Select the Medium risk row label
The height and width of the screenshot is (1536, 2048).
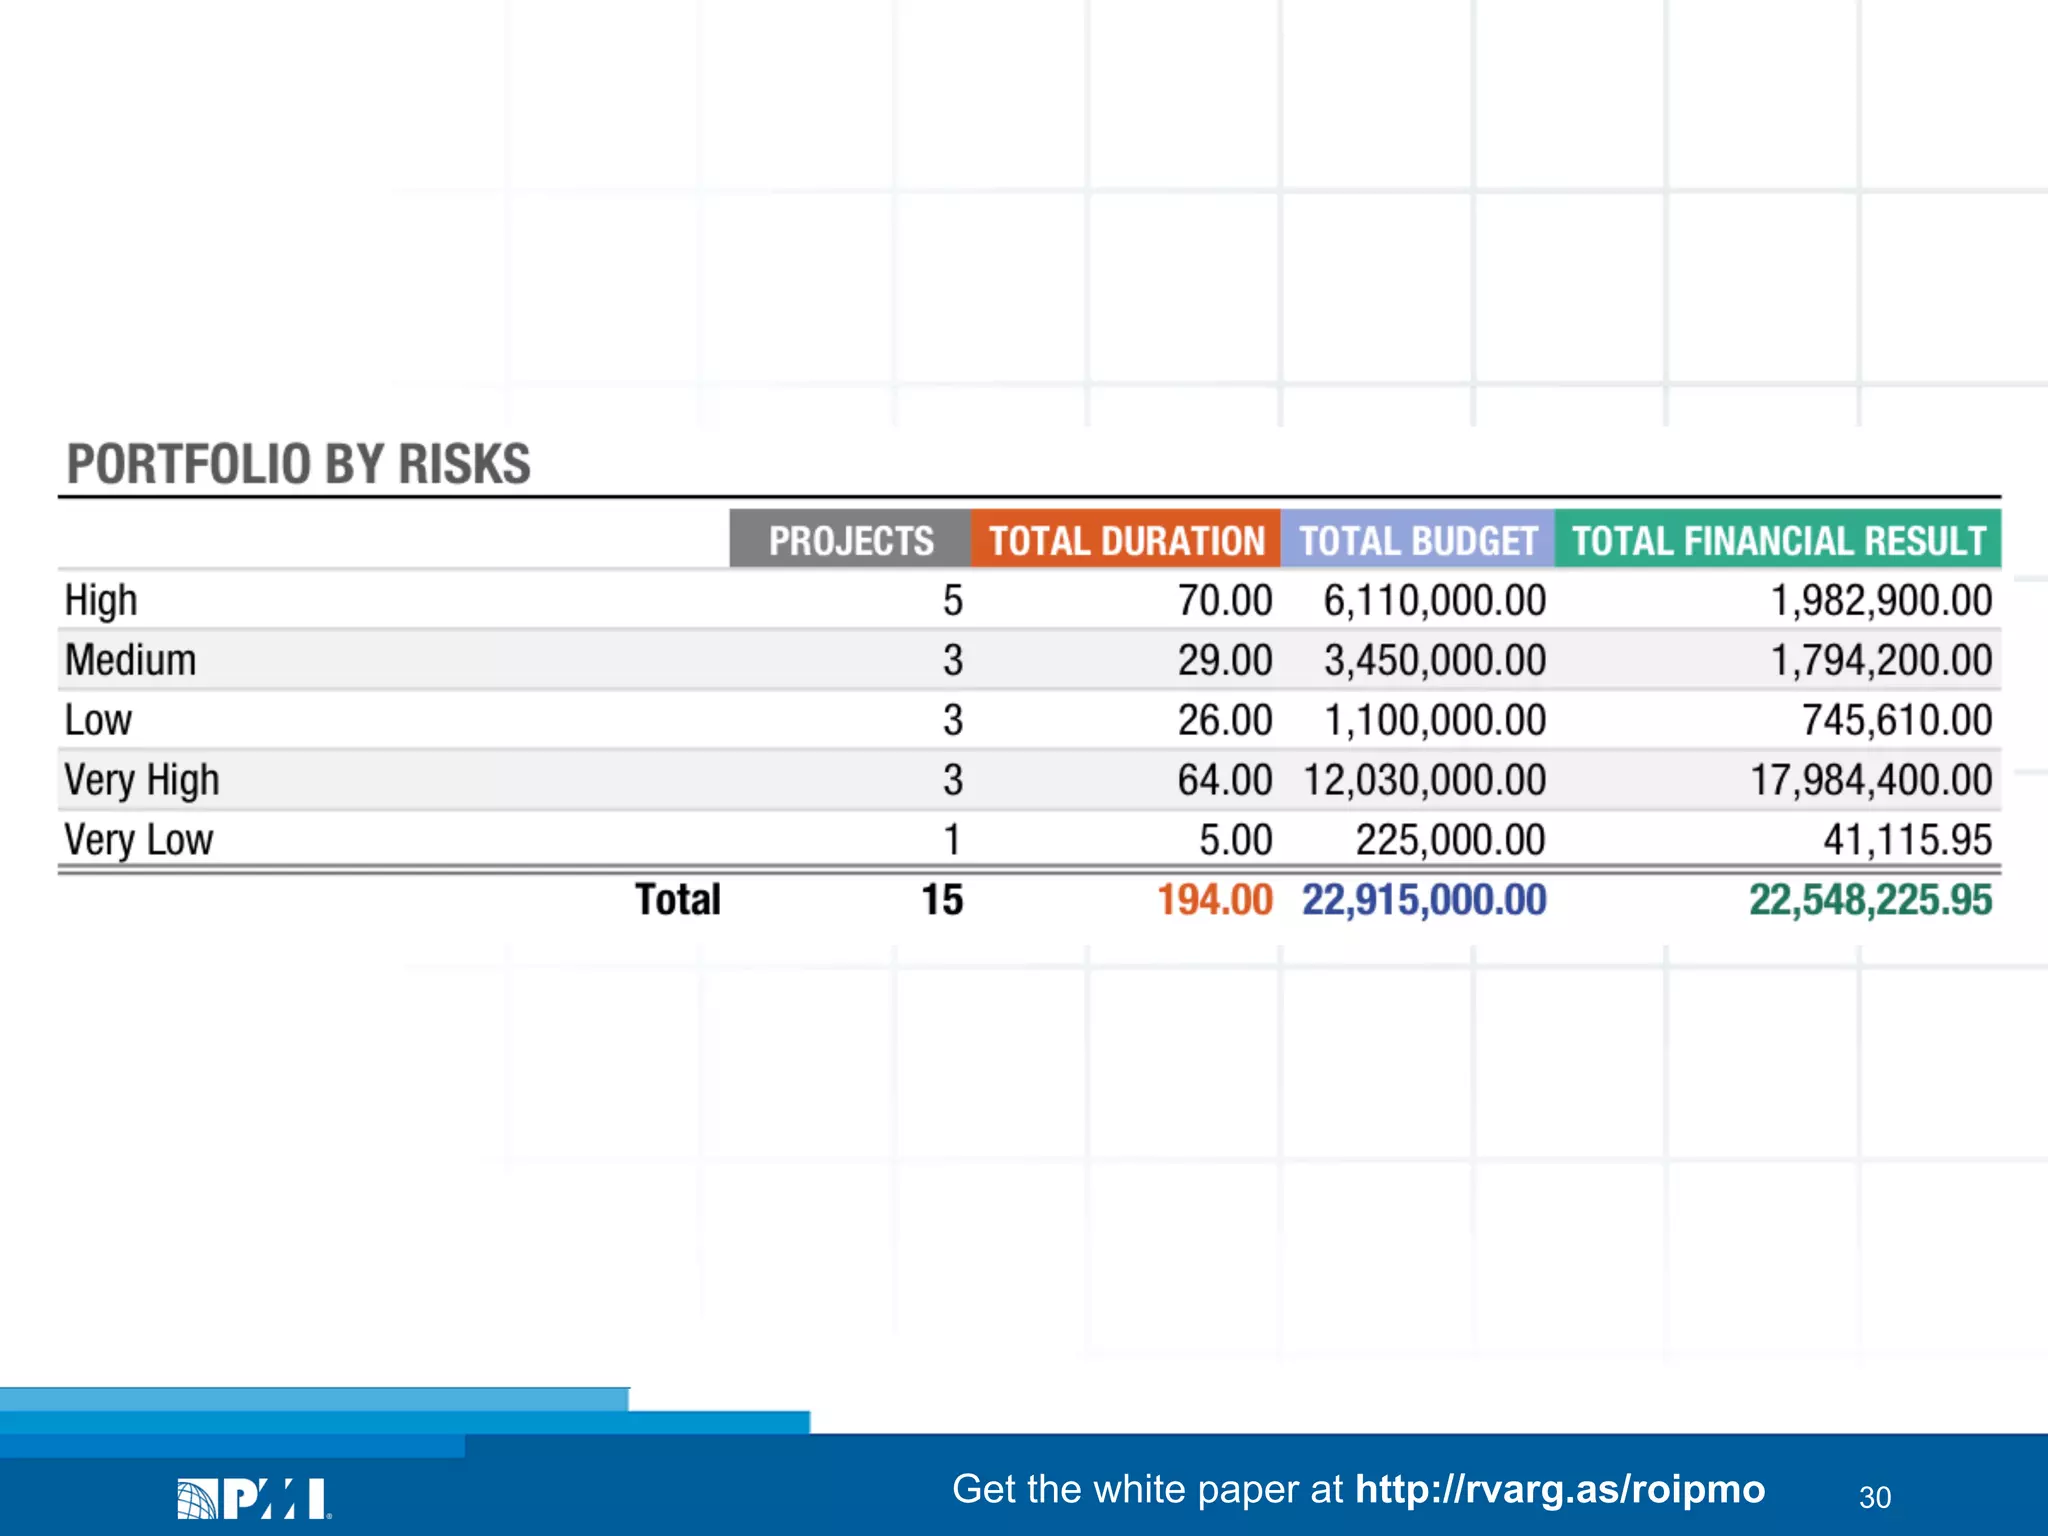(x=130, y=661)
